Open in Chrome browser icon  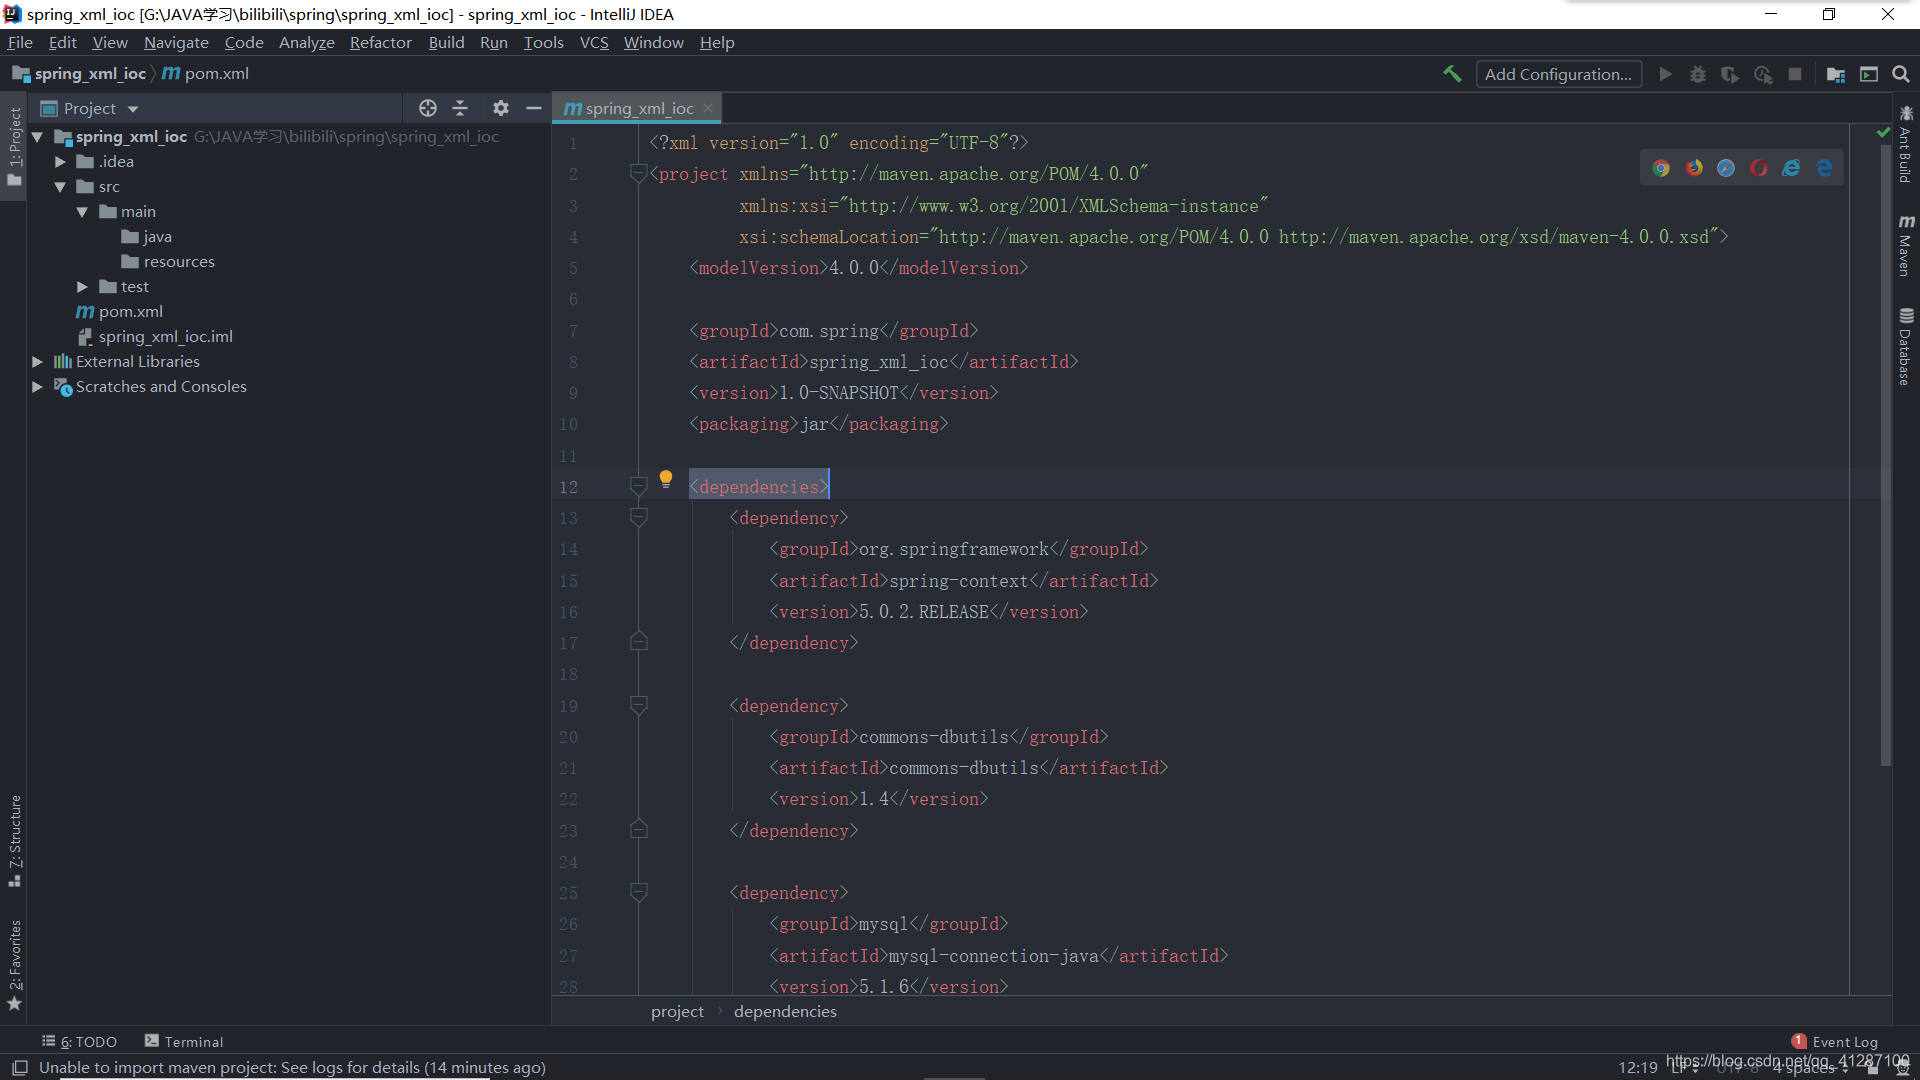[1661, 168]
